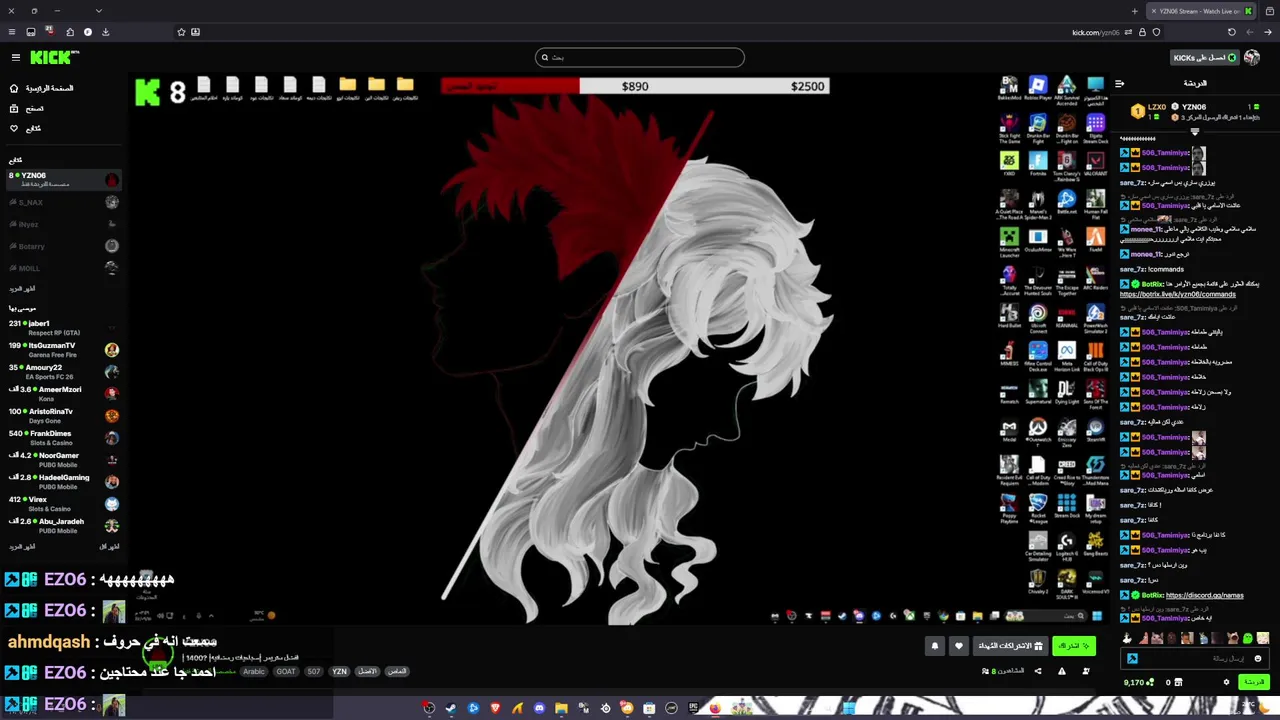The width and height of the screenshot is (1280, 720).
Task: Click the heart follow button
Action: coord(958,646)
